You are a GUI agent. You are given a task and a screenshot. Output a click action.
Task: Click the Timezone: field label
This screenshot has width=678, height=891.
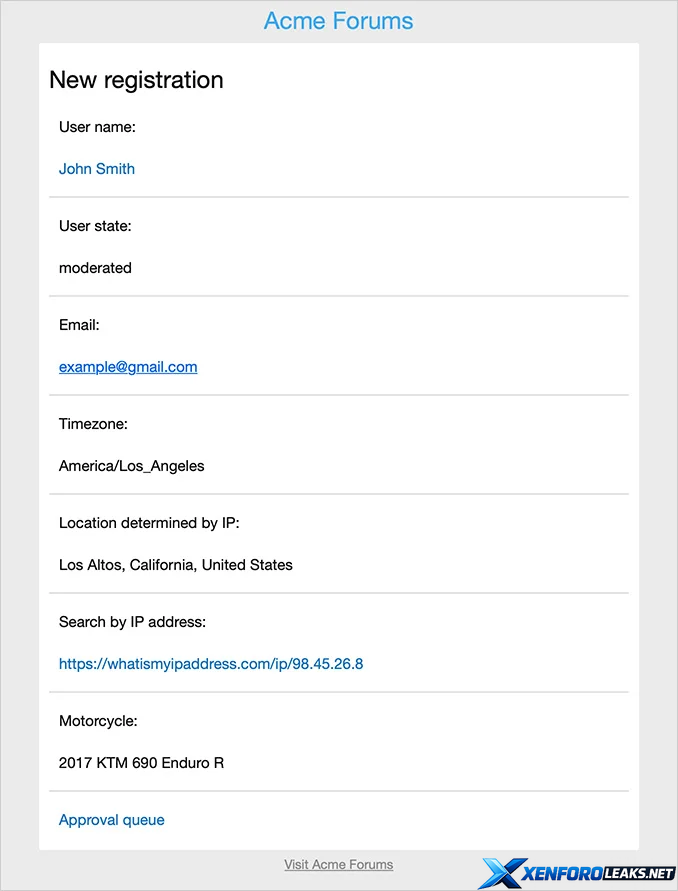[x=93, y=424]
